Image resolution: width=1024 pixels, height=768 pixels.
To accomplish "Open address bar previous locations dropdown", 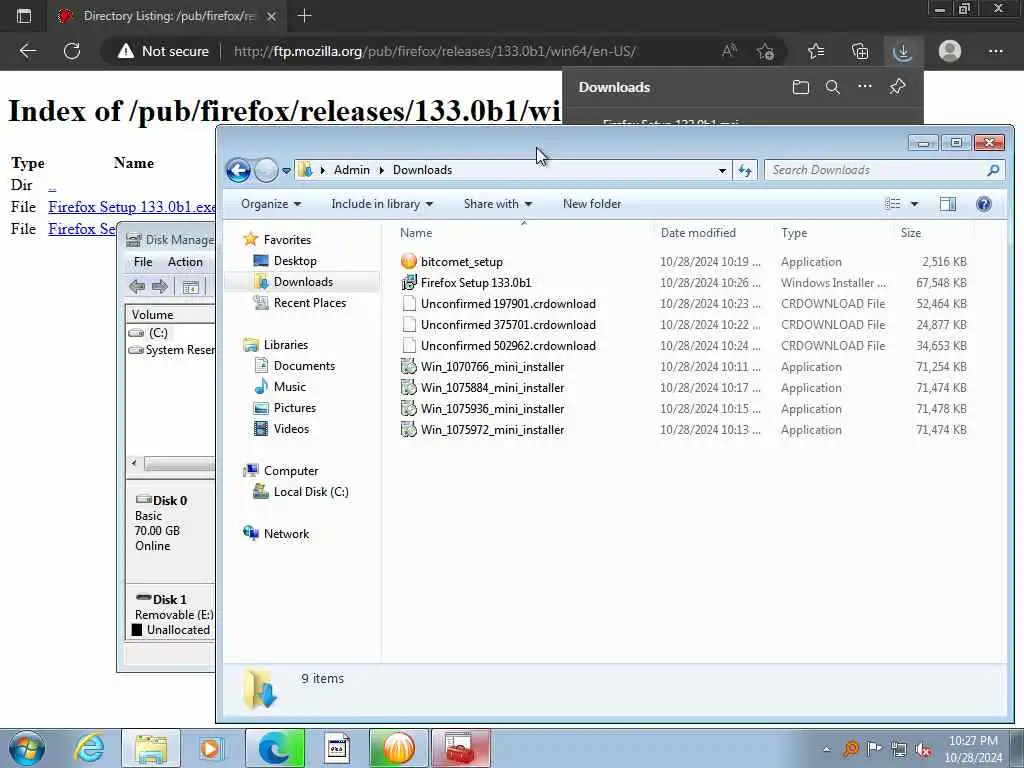I will (x=722, y=170).
